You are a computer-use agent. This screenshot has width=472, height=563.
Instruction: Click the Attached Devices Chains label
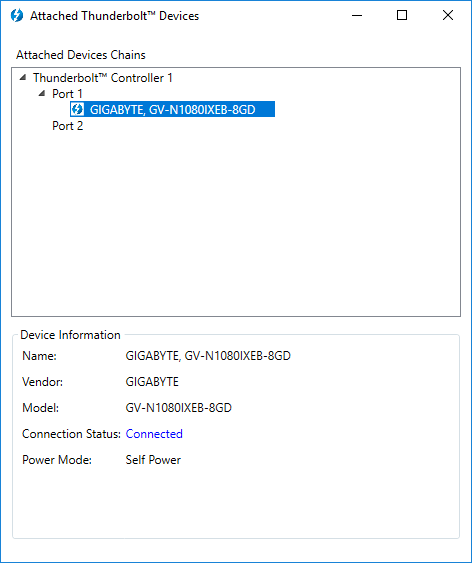[x=81, y=55]
